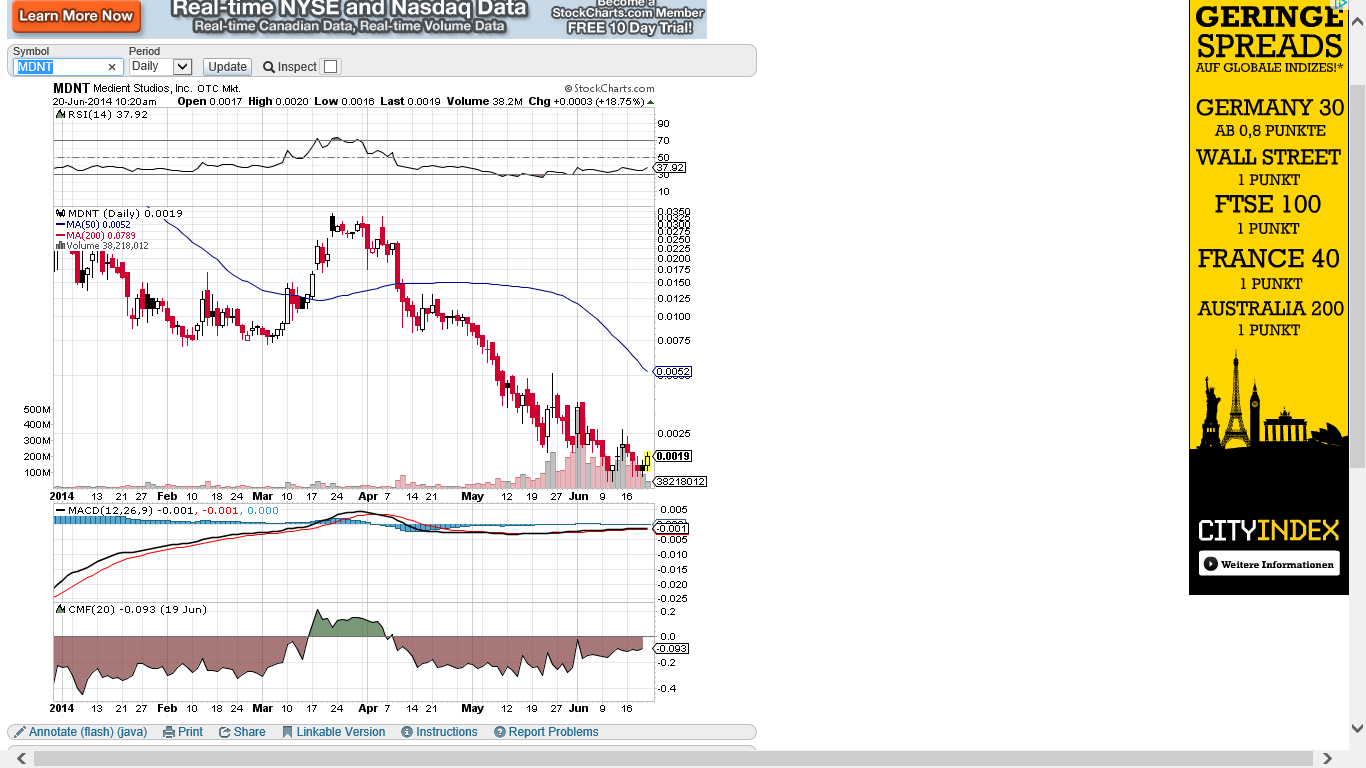Screen dimensions: 1366x768
Task: Click the Inspect magnifying glass icon
Action: [x=269, y=67]
